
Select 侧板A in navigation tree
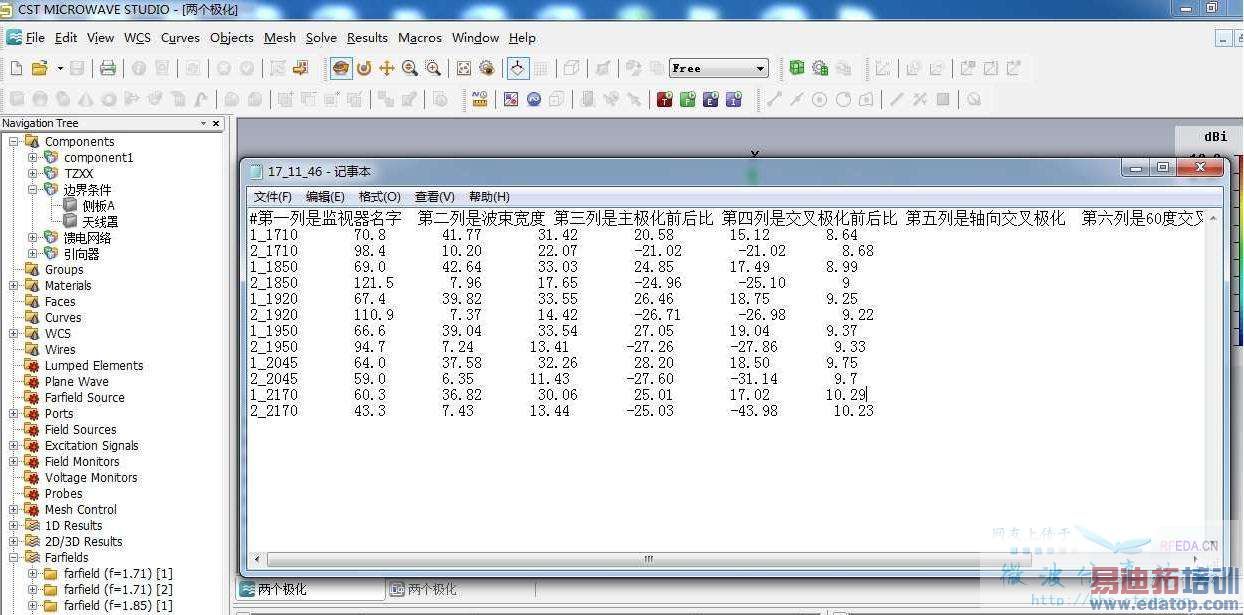(x=98, y=205)
